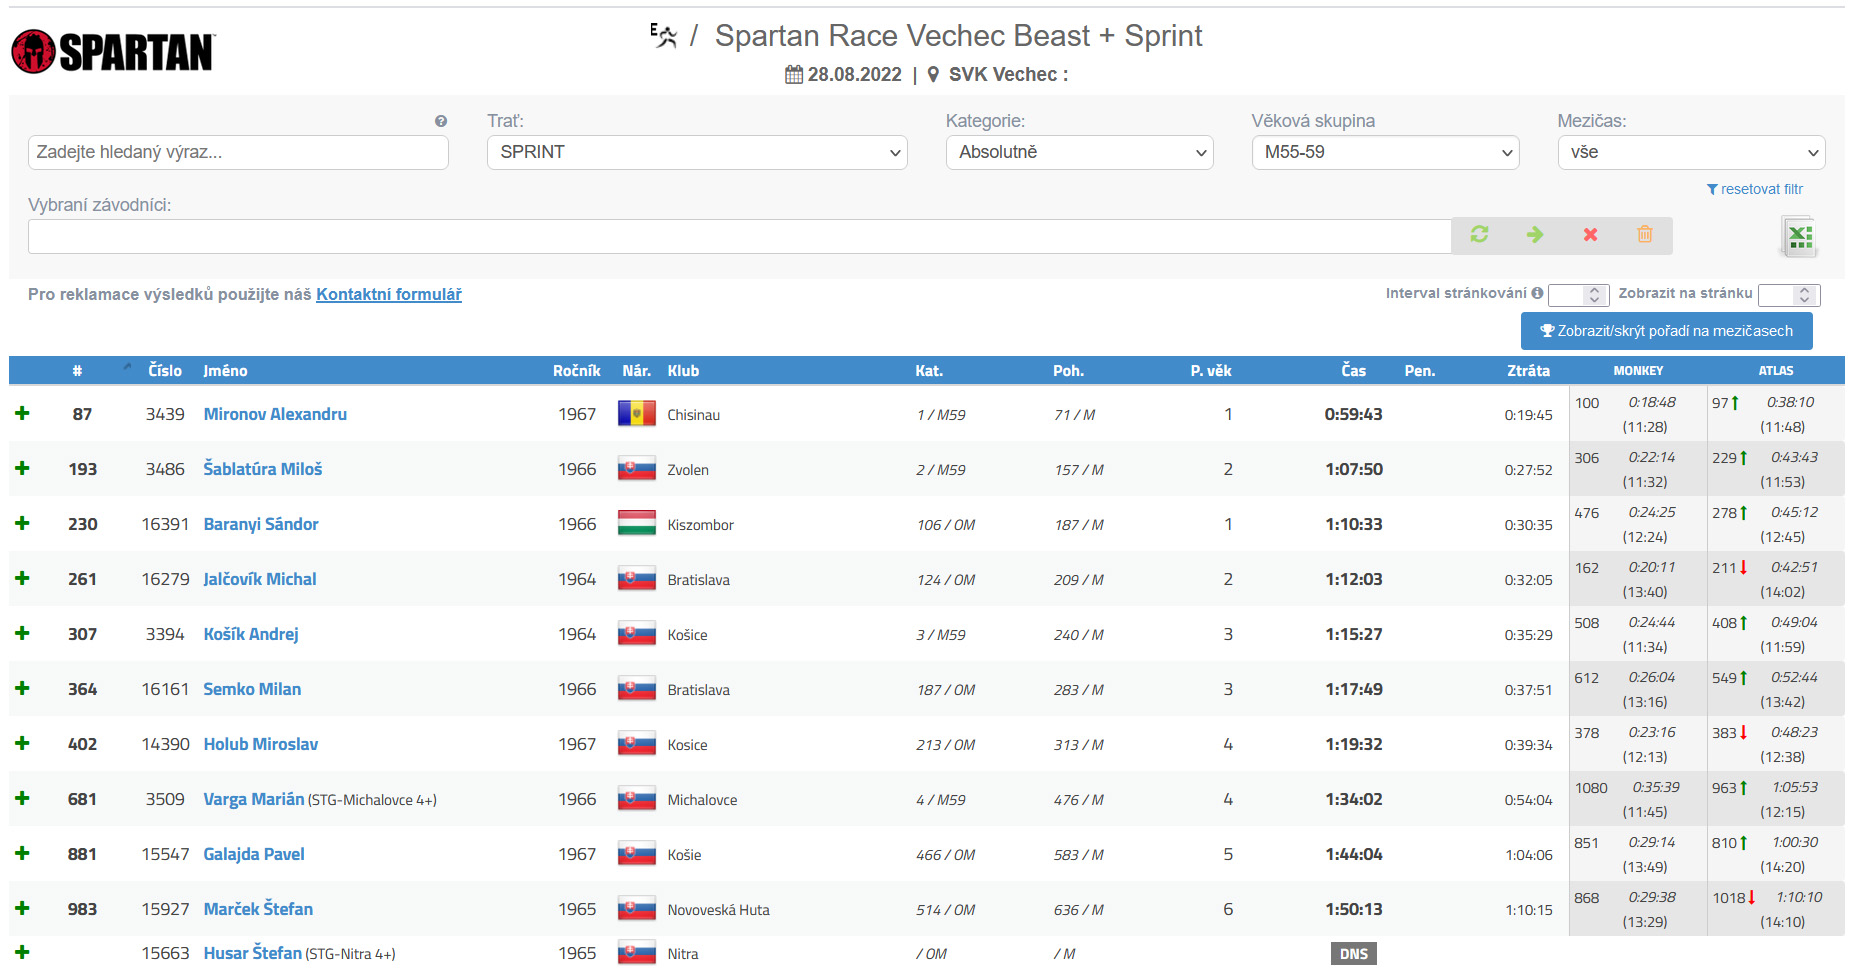Export results via Excel icon

1800,237
